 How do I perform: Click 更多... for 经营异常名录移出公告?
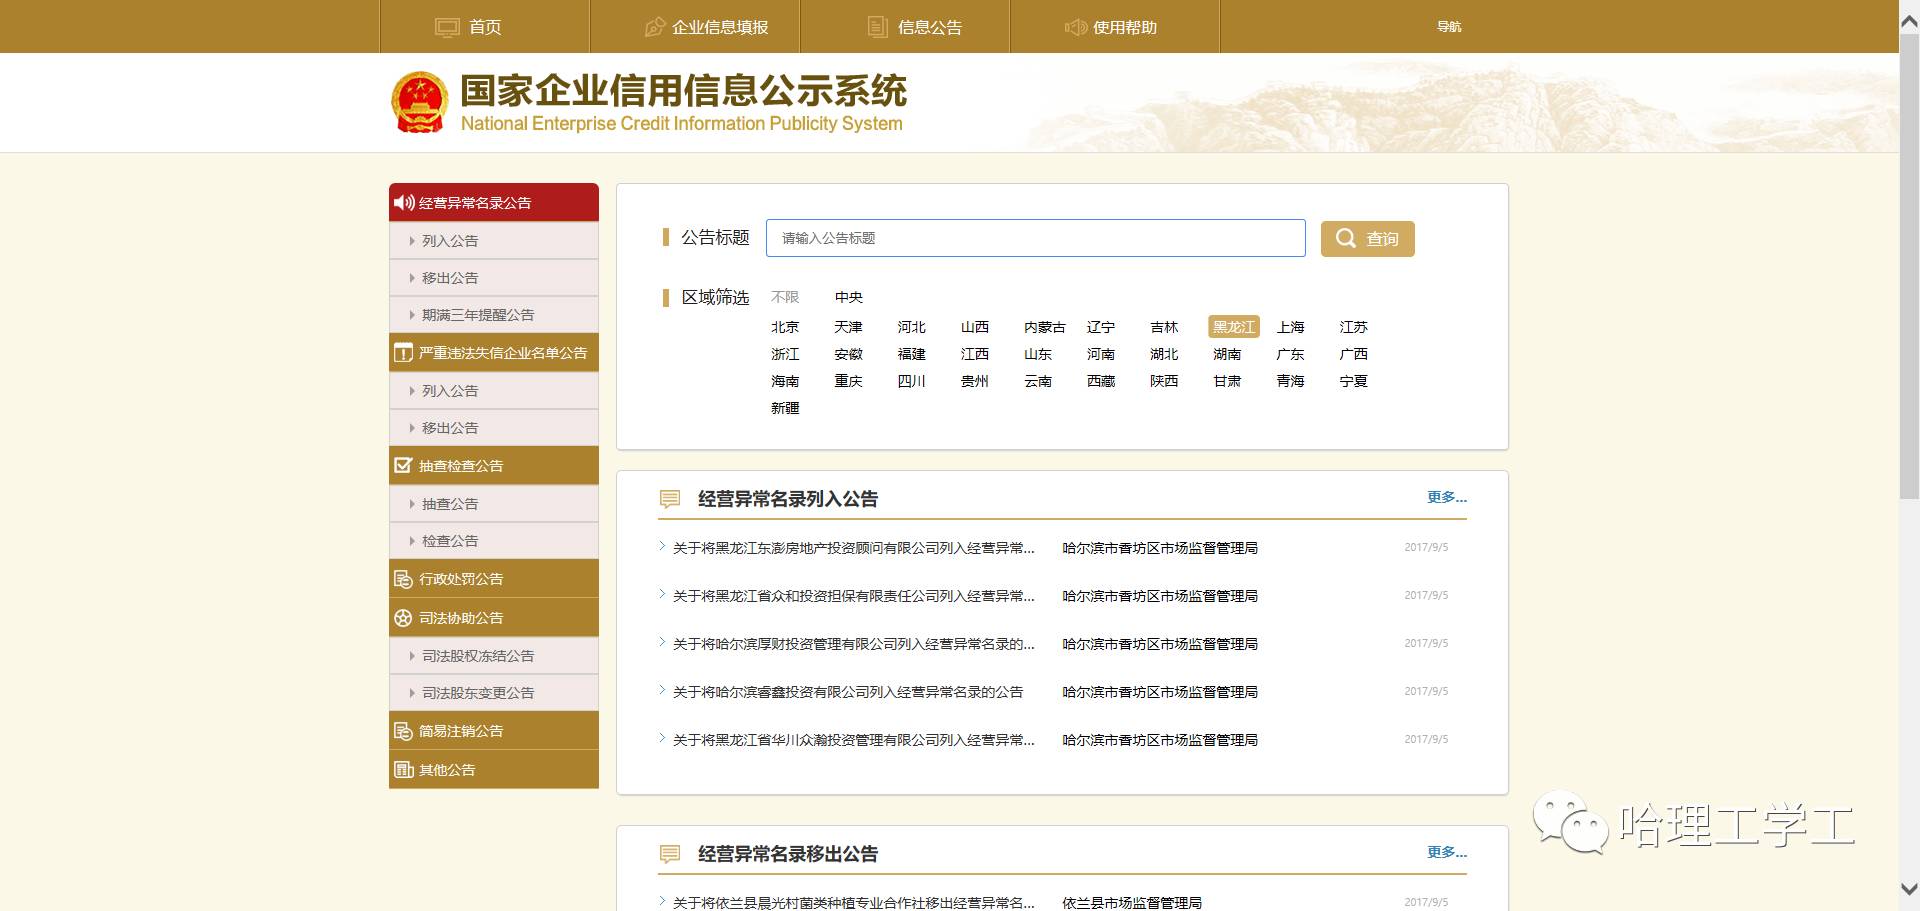pos(1447,852)
